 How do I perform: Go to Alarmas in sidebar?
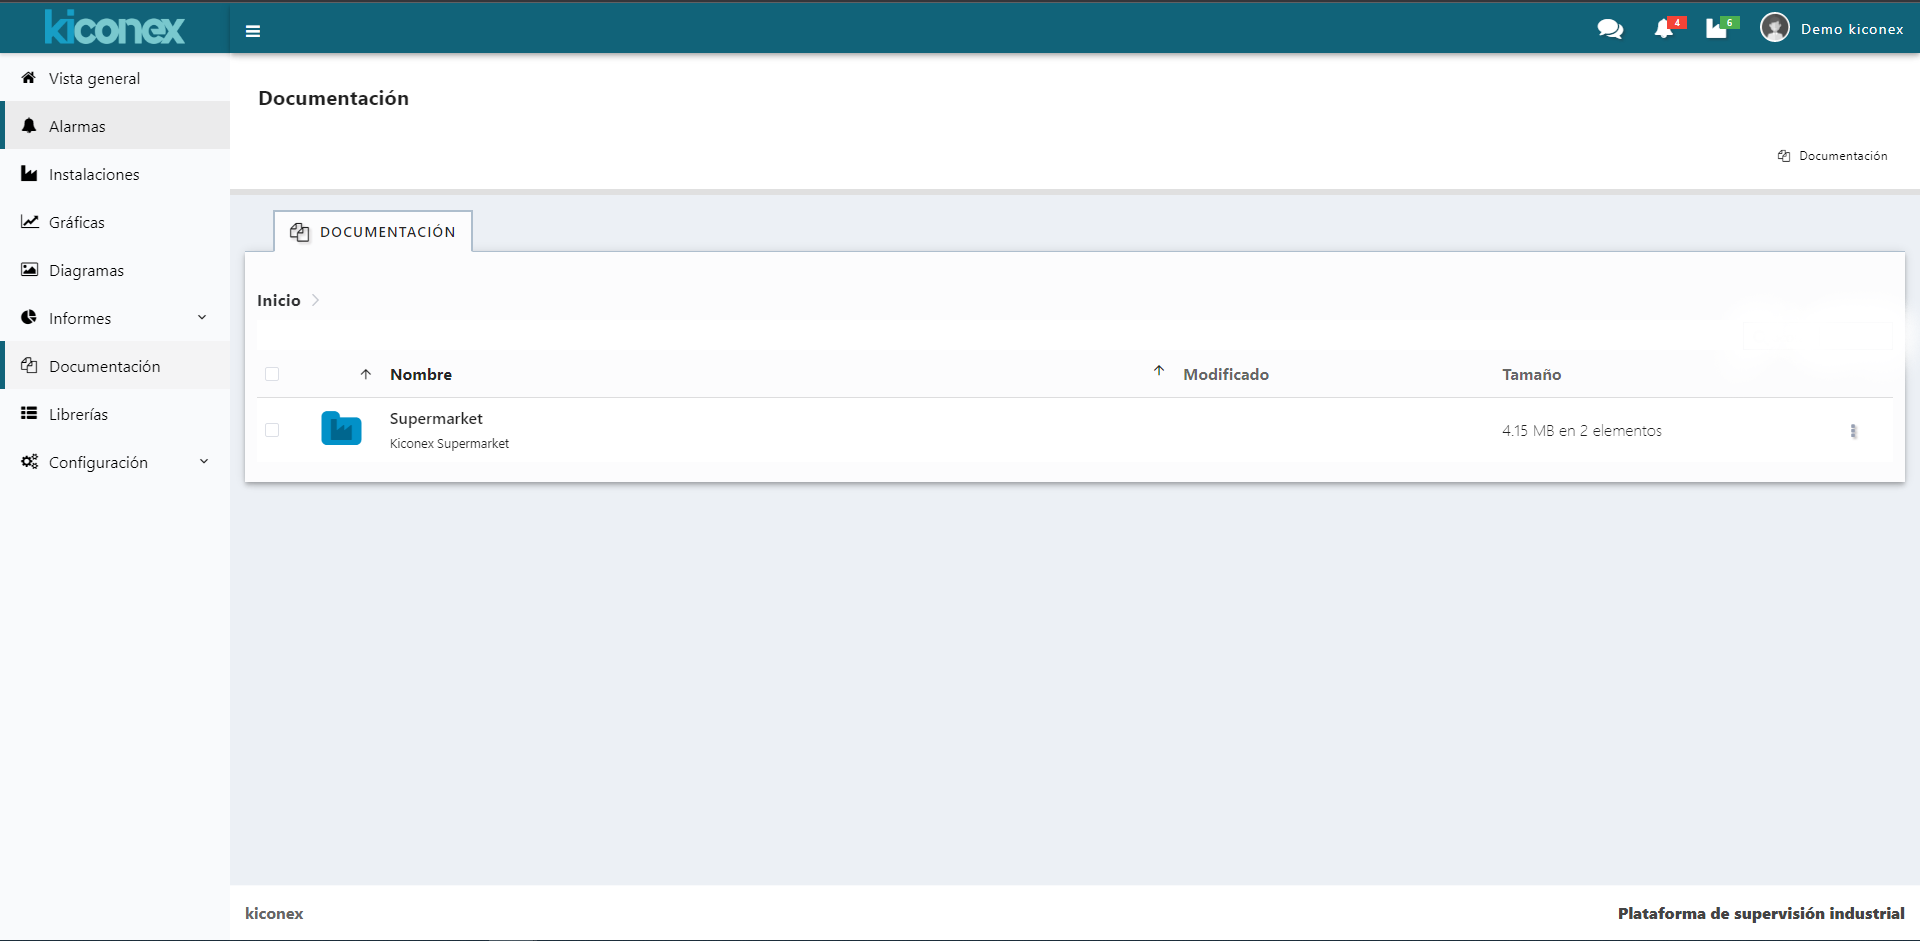(x=77, y=126)
